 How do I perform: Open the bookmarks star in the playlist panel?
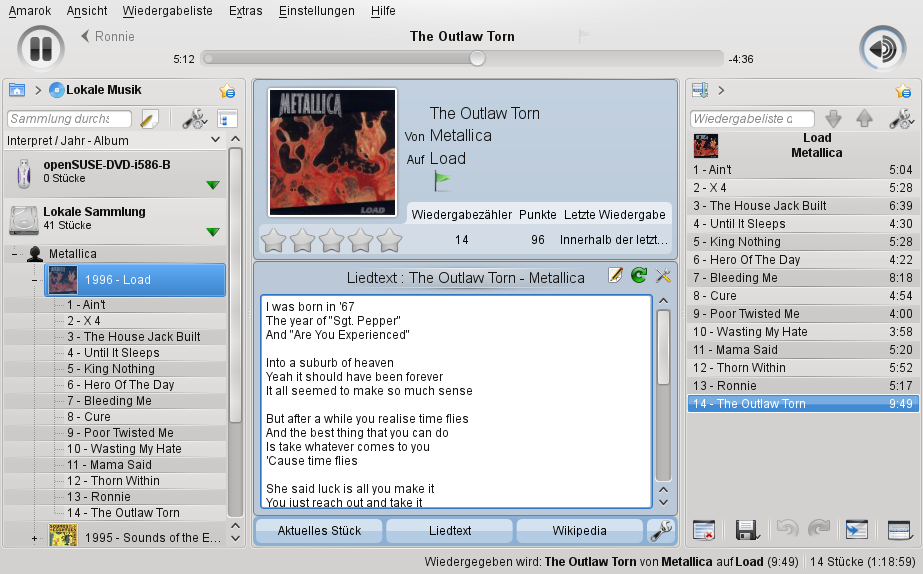click(903, 91)
